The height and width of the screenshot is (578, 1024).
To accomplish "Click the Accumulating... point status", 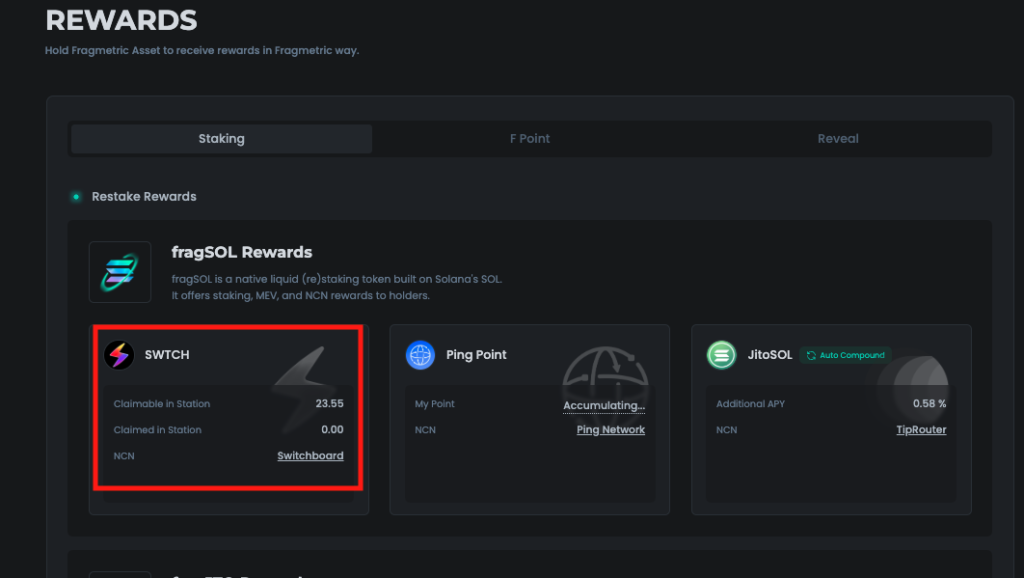I will tap(604, 406).
